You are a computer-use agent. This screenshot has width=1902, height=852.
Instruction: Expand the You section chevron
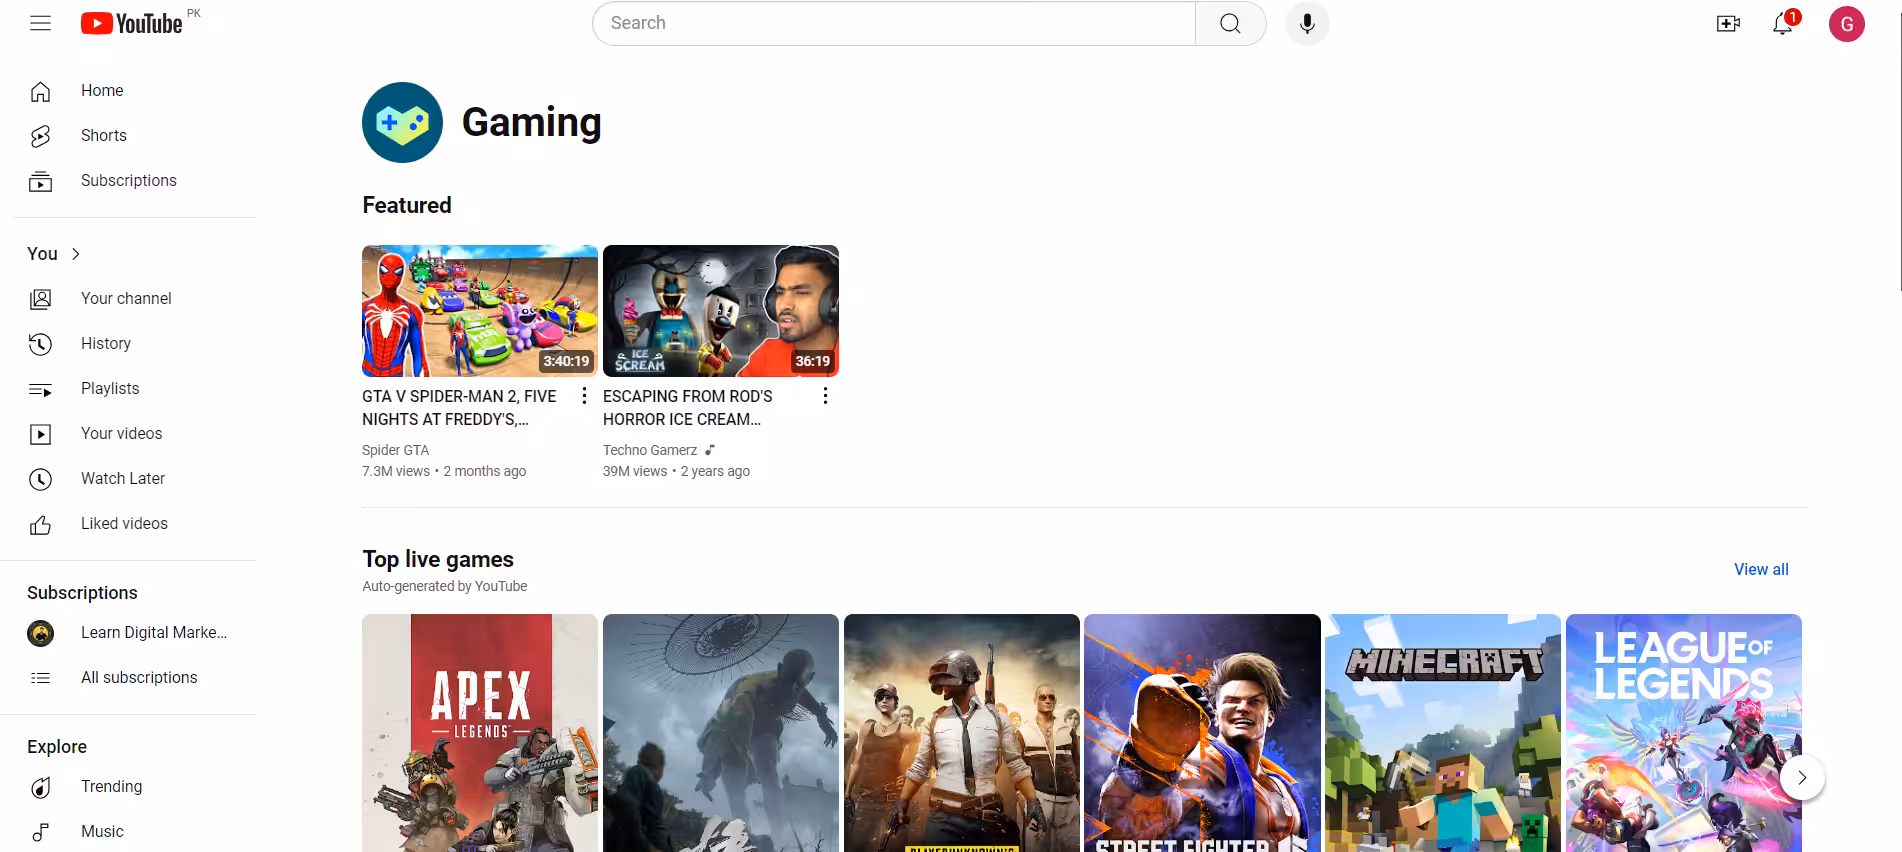[76, 254]
